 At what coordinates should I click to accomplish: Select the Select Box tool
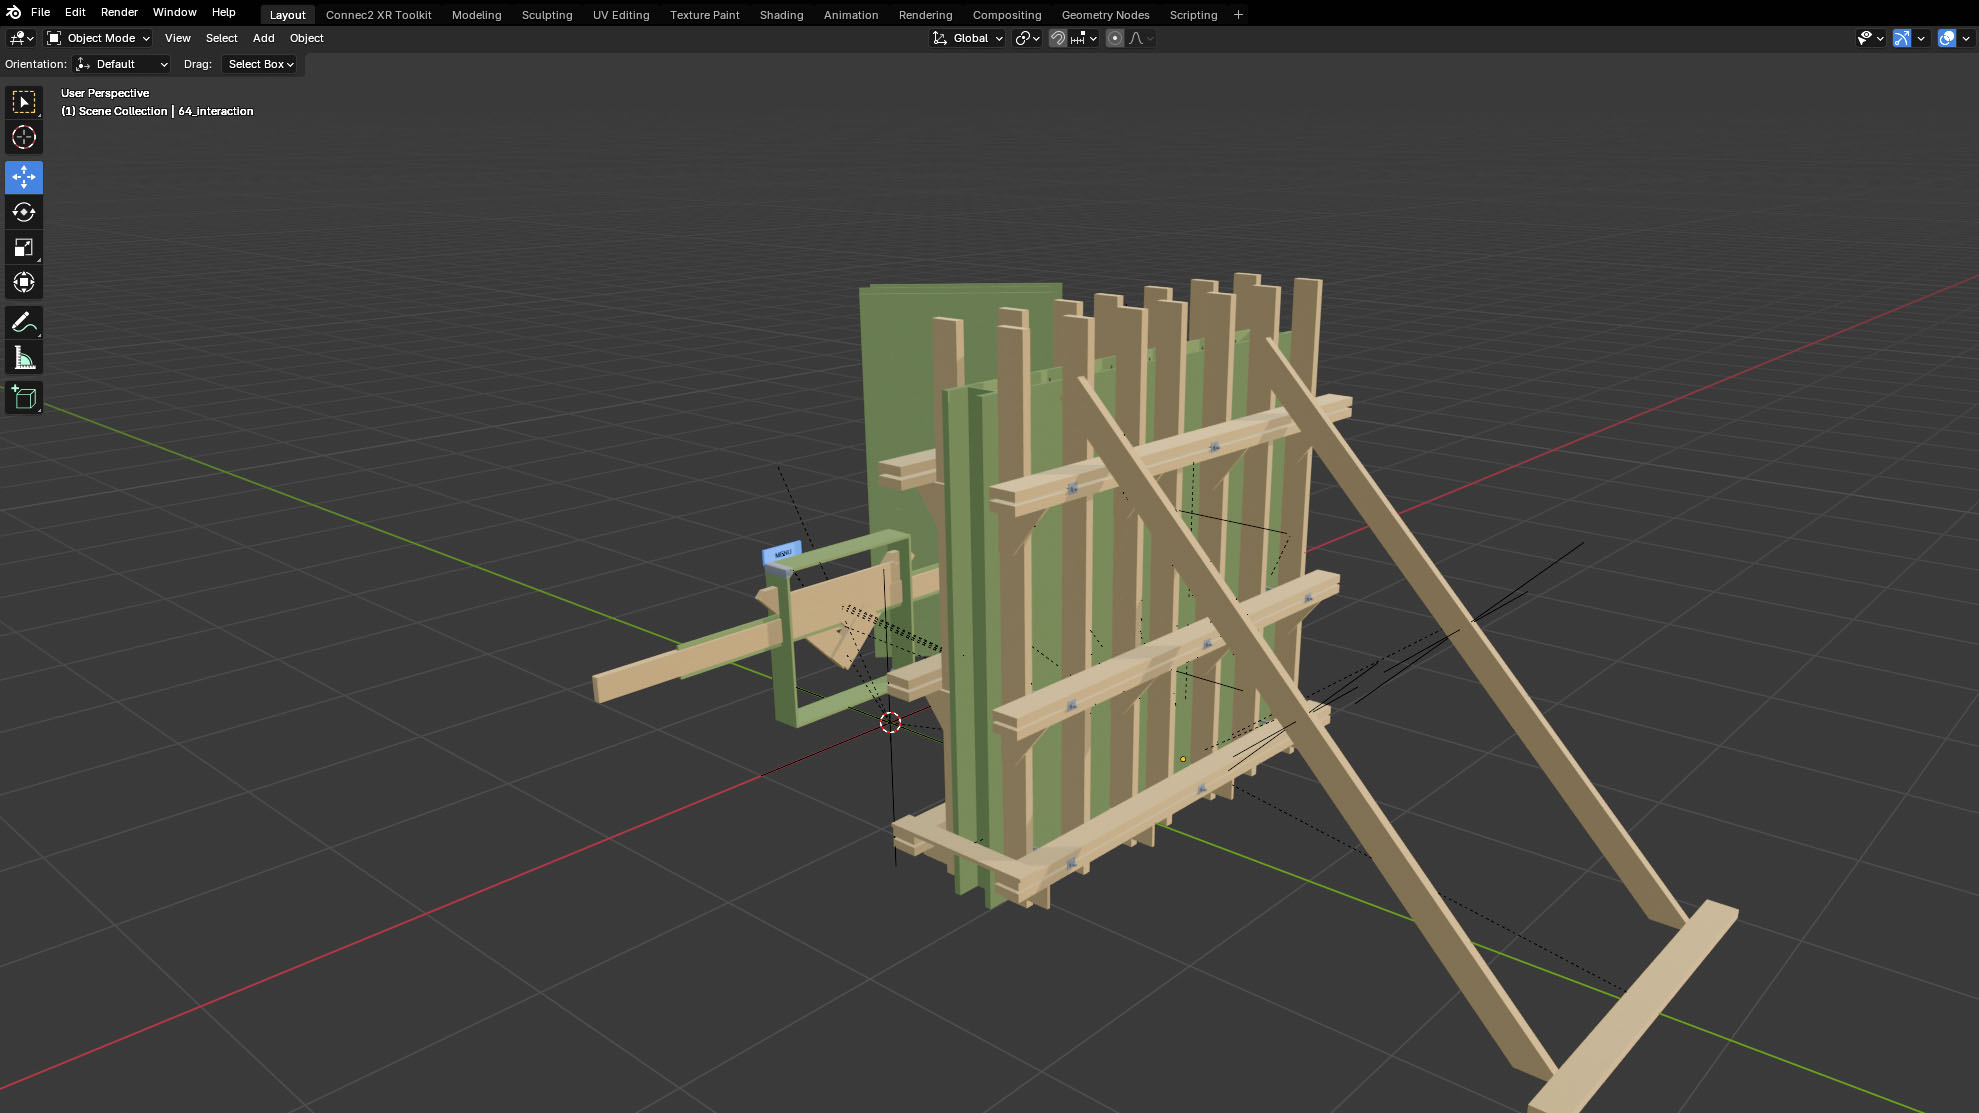click(24, 102)
